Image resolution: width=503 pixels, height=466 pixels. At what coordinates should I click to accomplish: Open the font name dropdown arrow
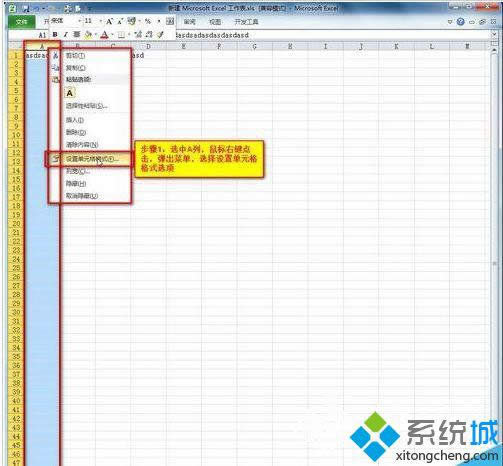pos(79,21)
